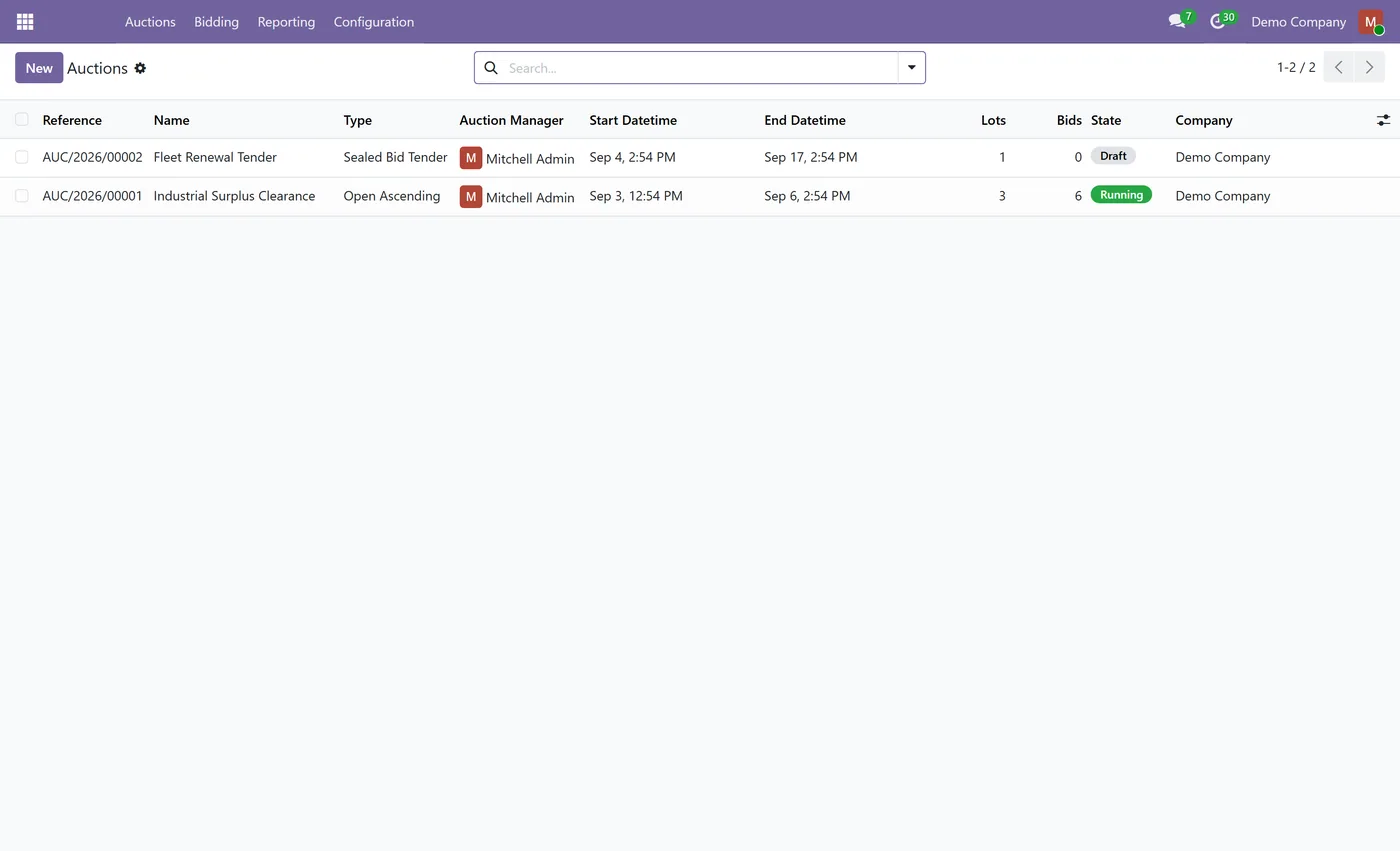The image size is (1400, 851).
Task: Go to previous page arrow
Action: 1339,67
